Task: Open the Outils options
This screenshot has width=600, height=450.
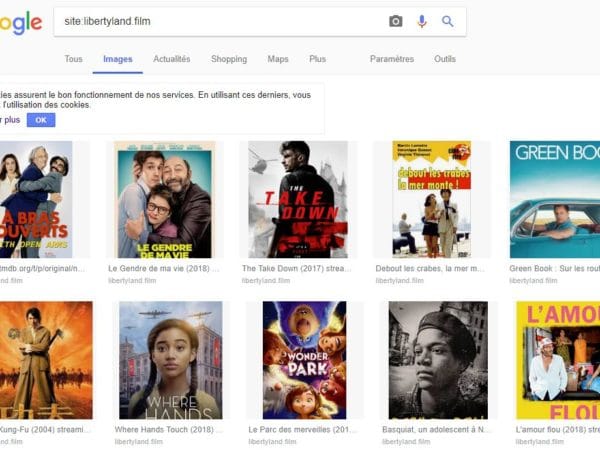Action: pyautogui.click(x=445, y=59)
